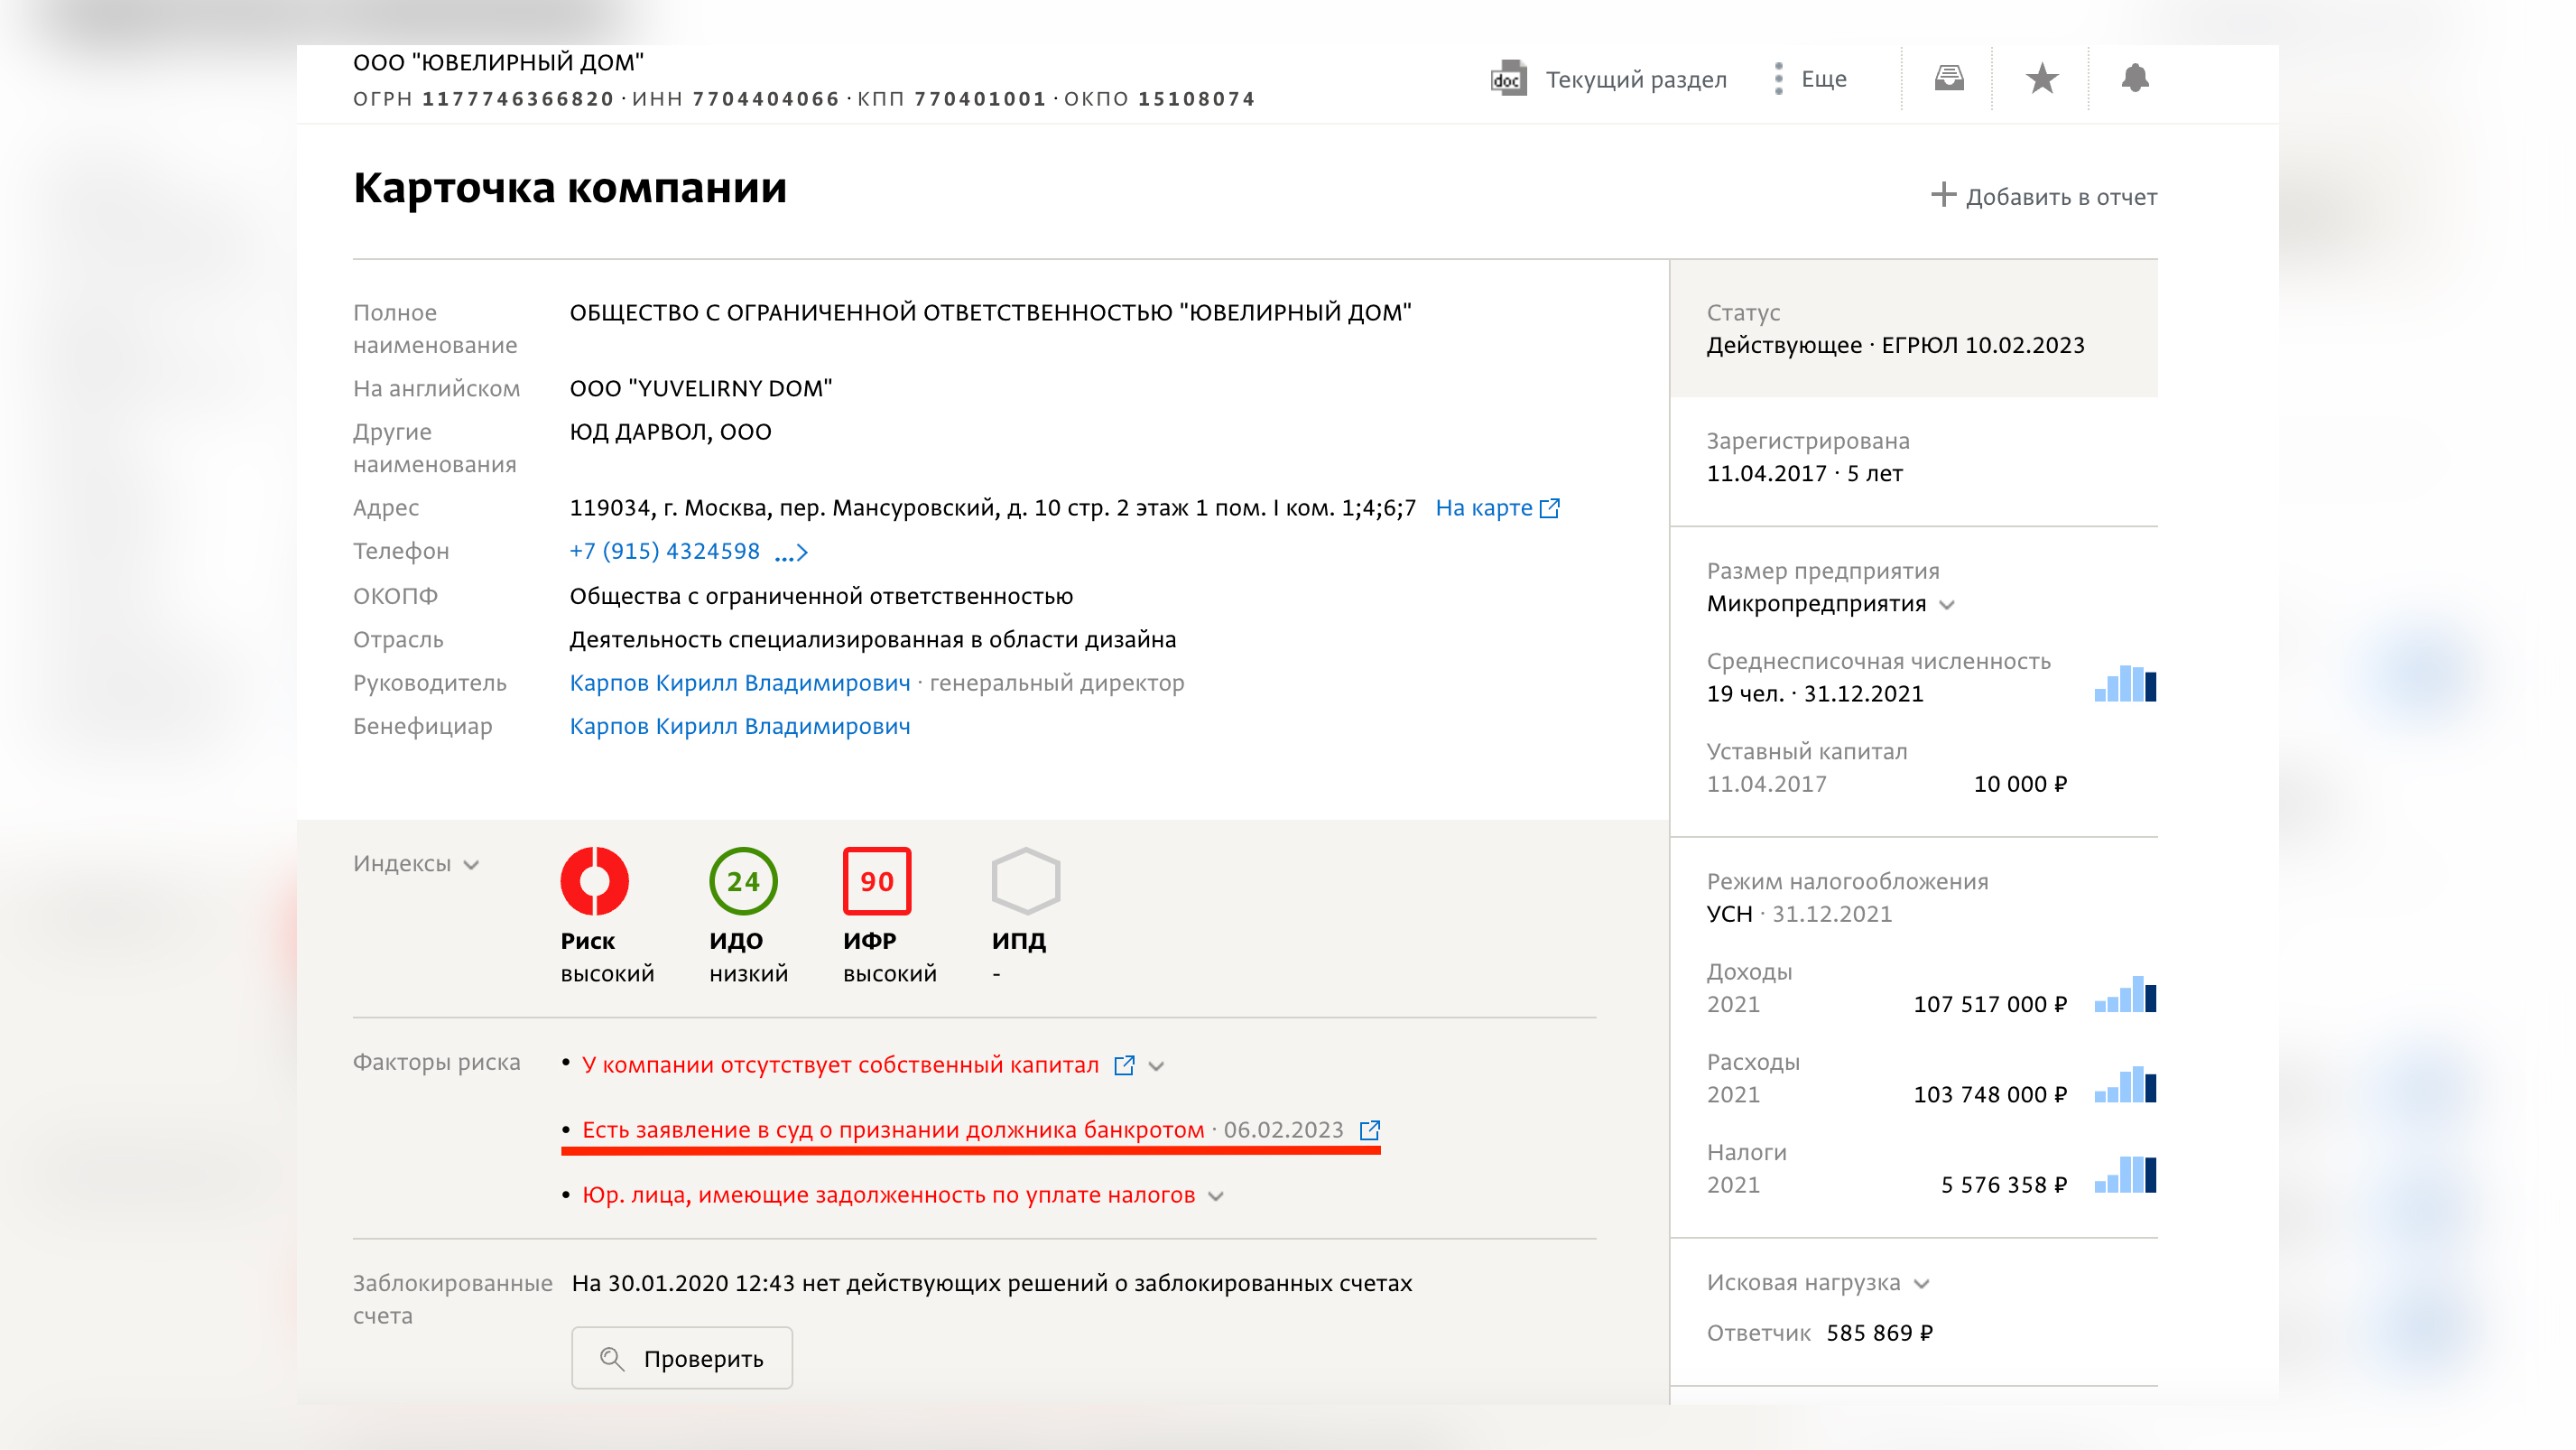Select the КПП value 770401001

pos(980,99)
